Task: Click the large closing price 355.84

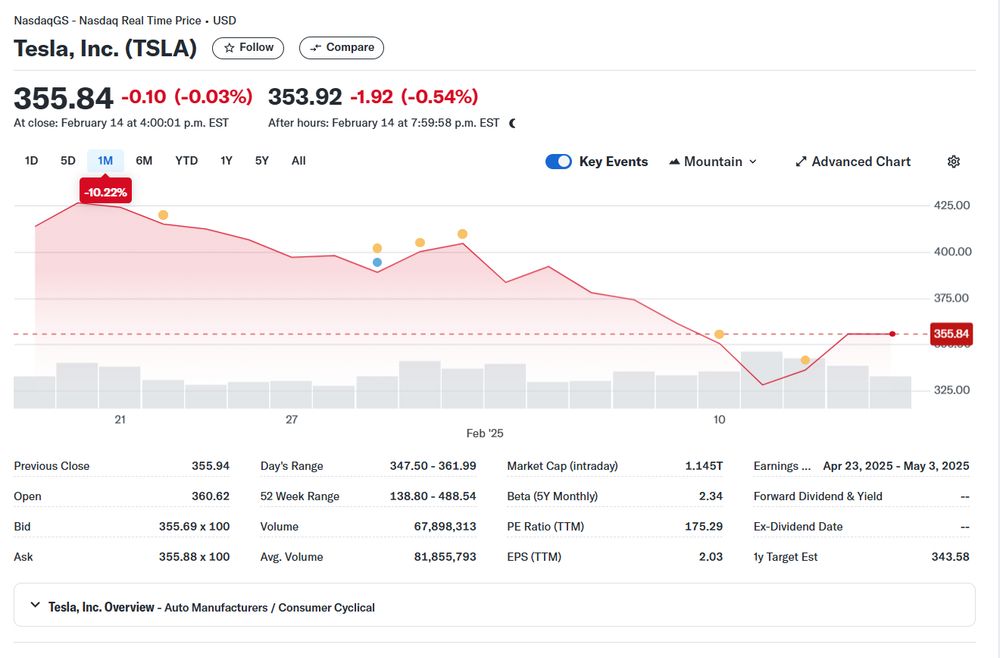Action: [x=63, y=98]
